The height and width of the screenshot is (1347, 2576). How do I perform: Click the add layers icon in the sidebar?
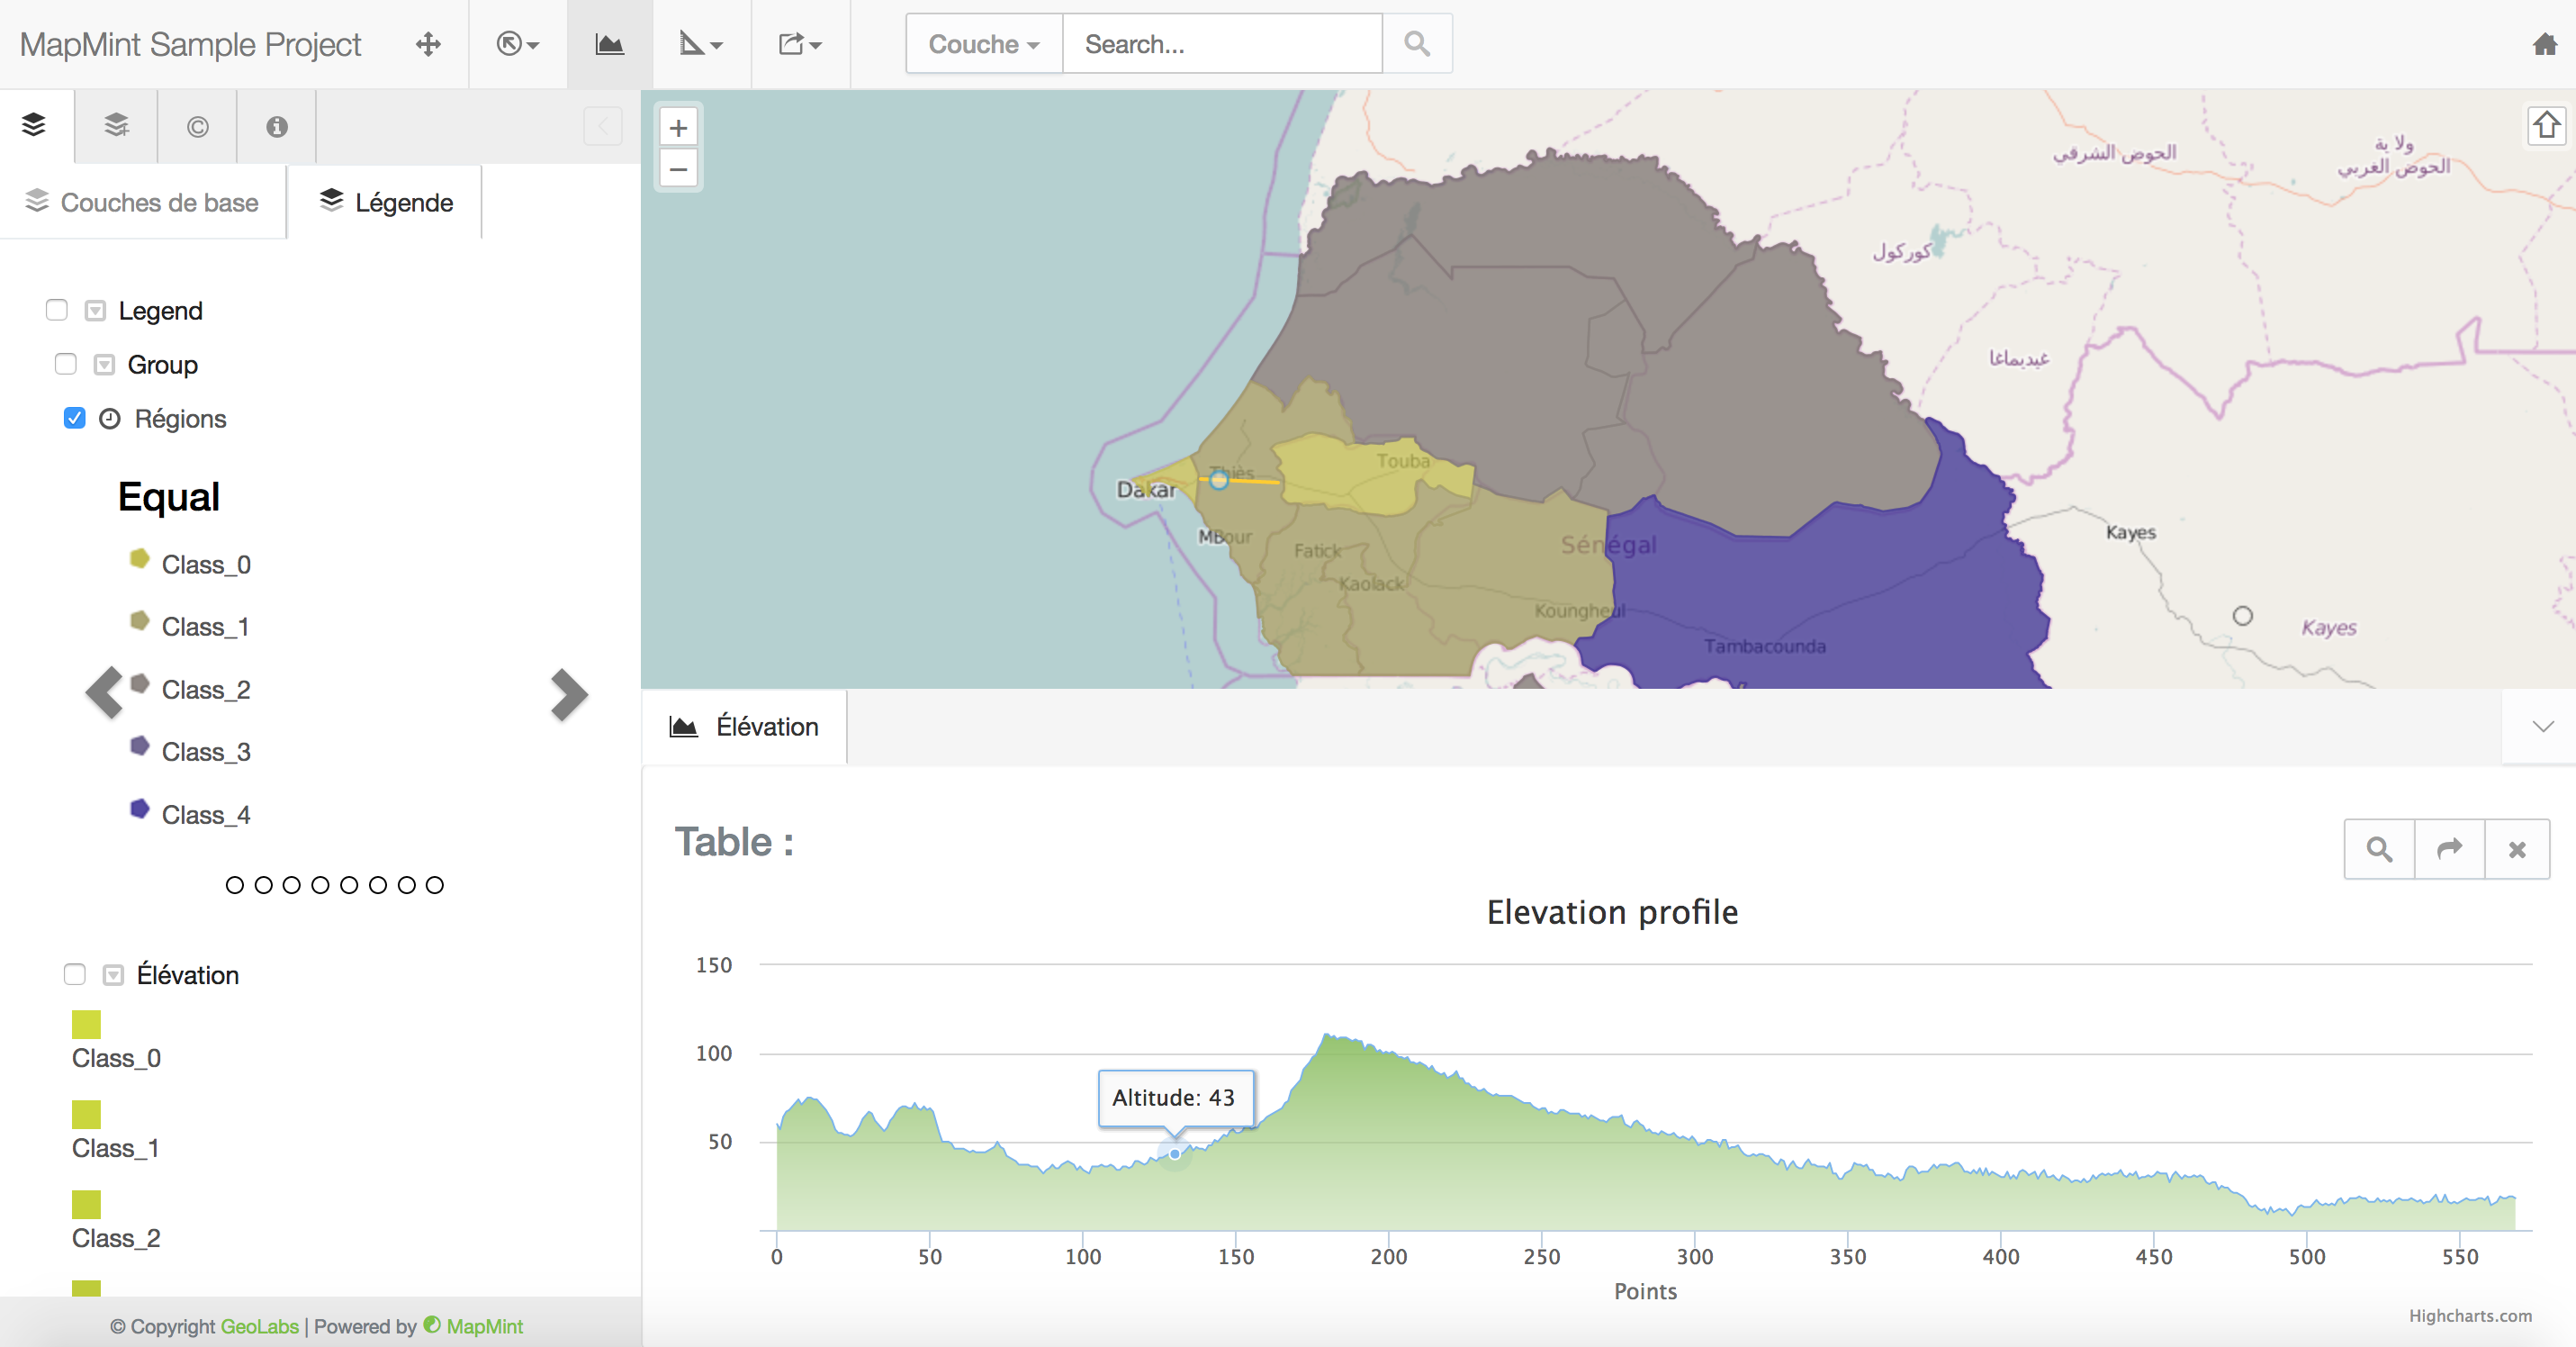(x=115, y=126)
